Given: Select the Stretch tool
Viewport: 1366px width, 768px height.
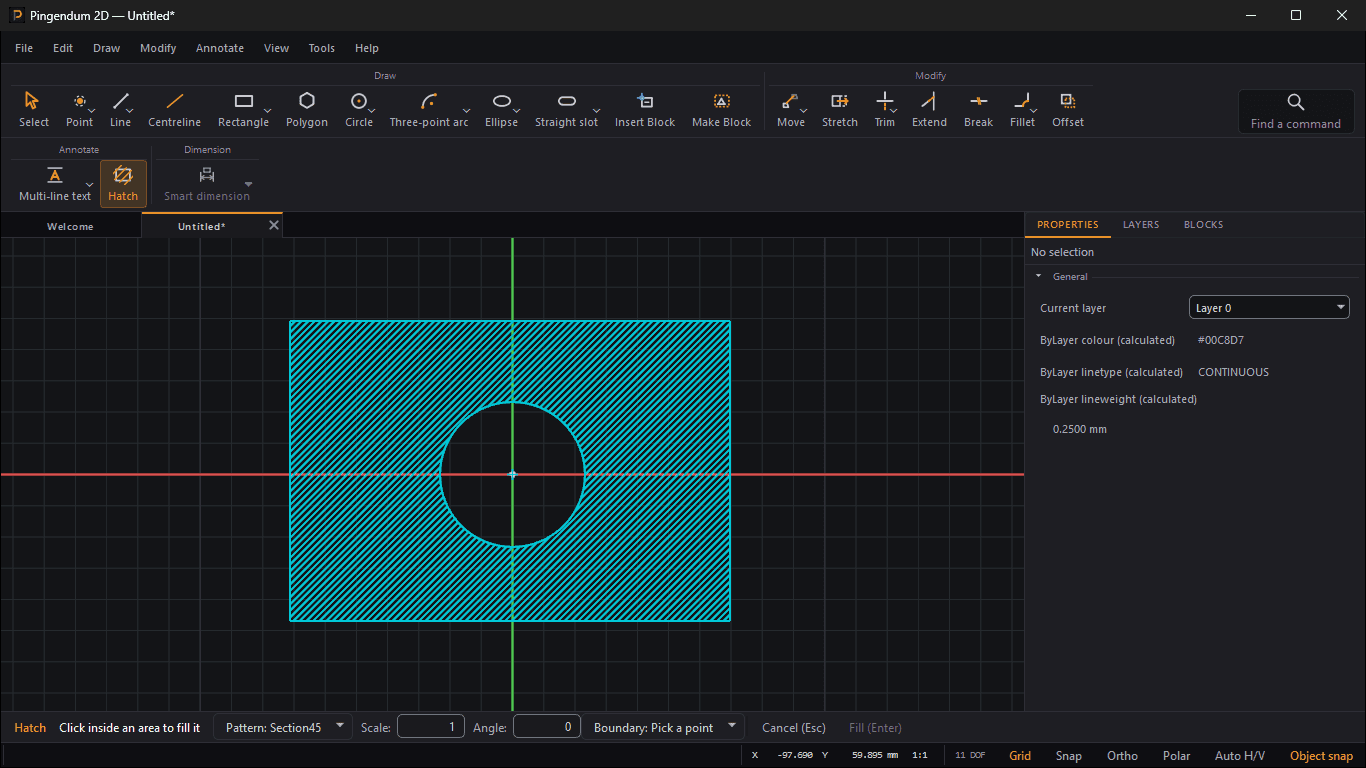Looking at the screenshot, I should pos(839,110).
